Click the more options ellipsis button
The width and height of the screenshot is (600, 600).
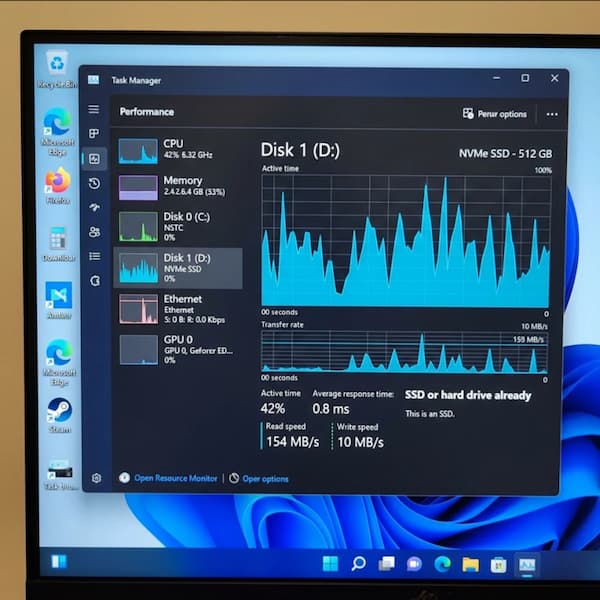[x=552, y=114]
